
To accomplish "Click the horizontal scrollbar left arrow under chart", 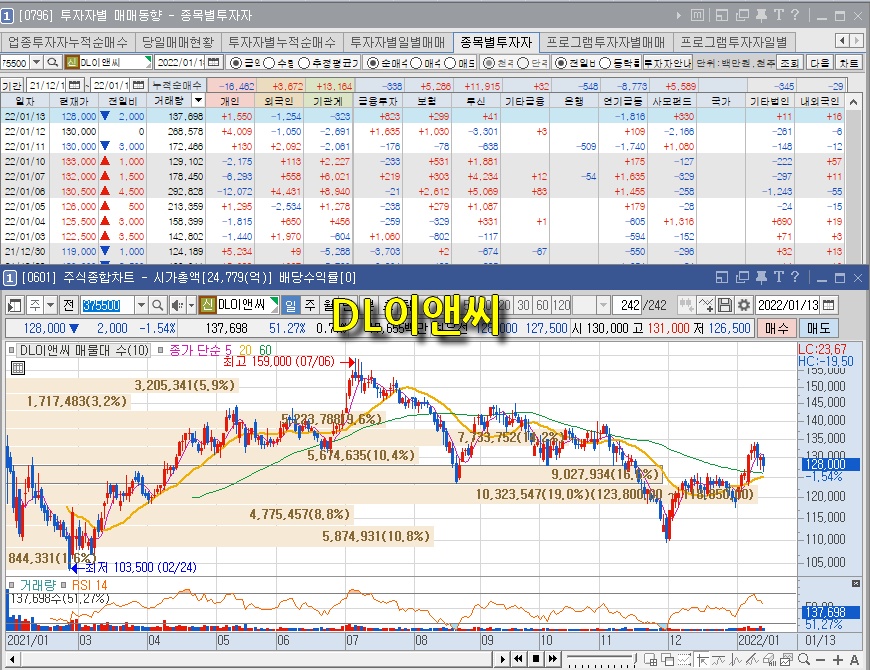I will tap(12, 659).
